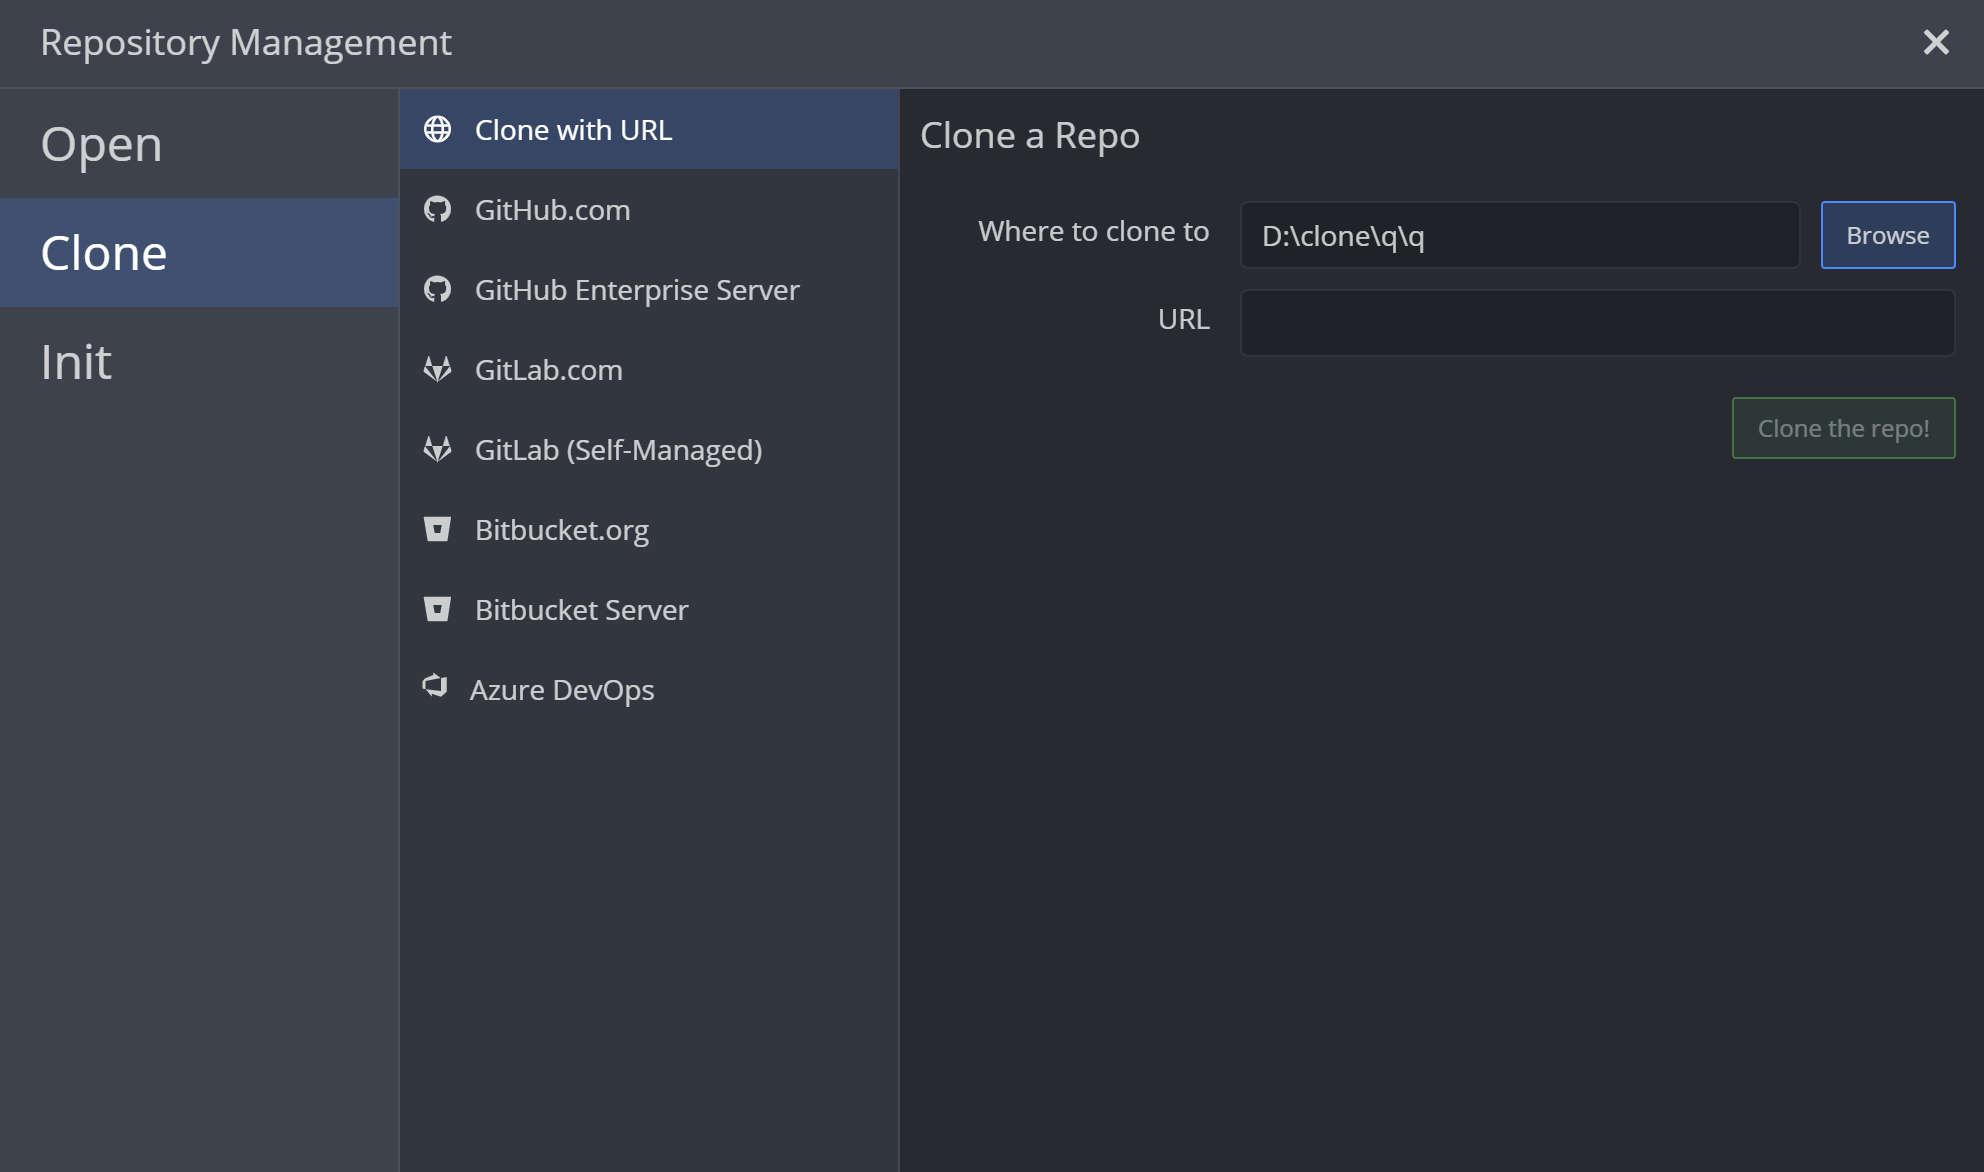Image resolution: width=1984 pixels, height=1172 pixels.
Task: Pick Azure DevOps as the clone source
Action: coord(562,690)
